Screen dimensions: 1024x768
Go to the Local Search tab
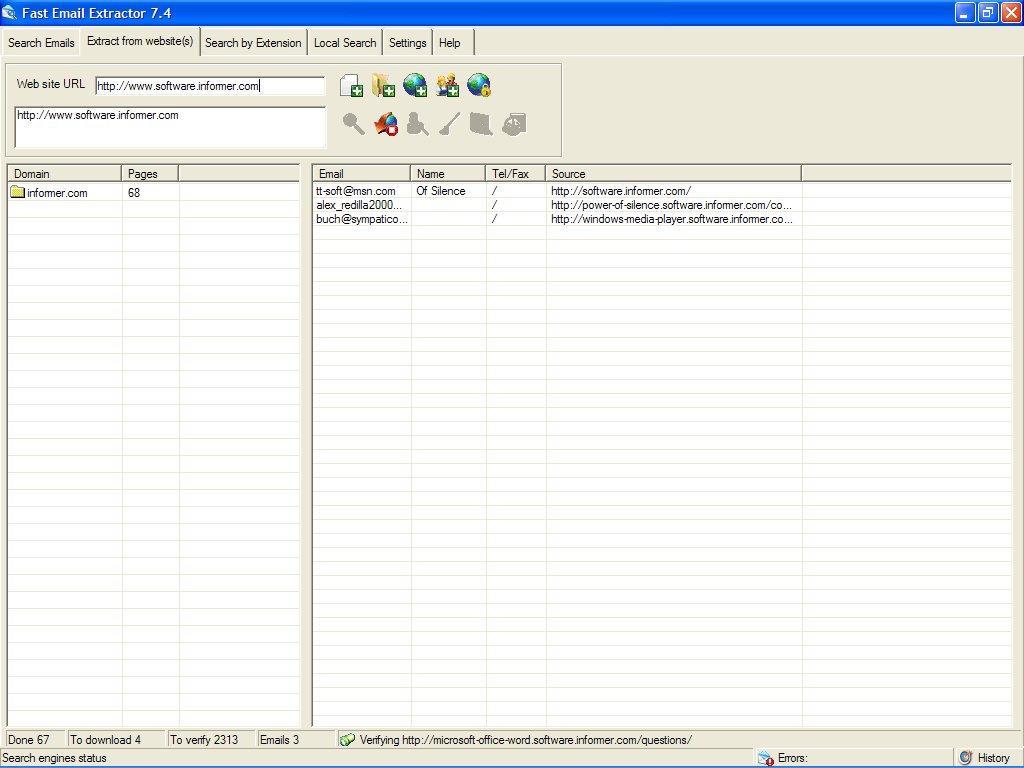pos(345,42)
